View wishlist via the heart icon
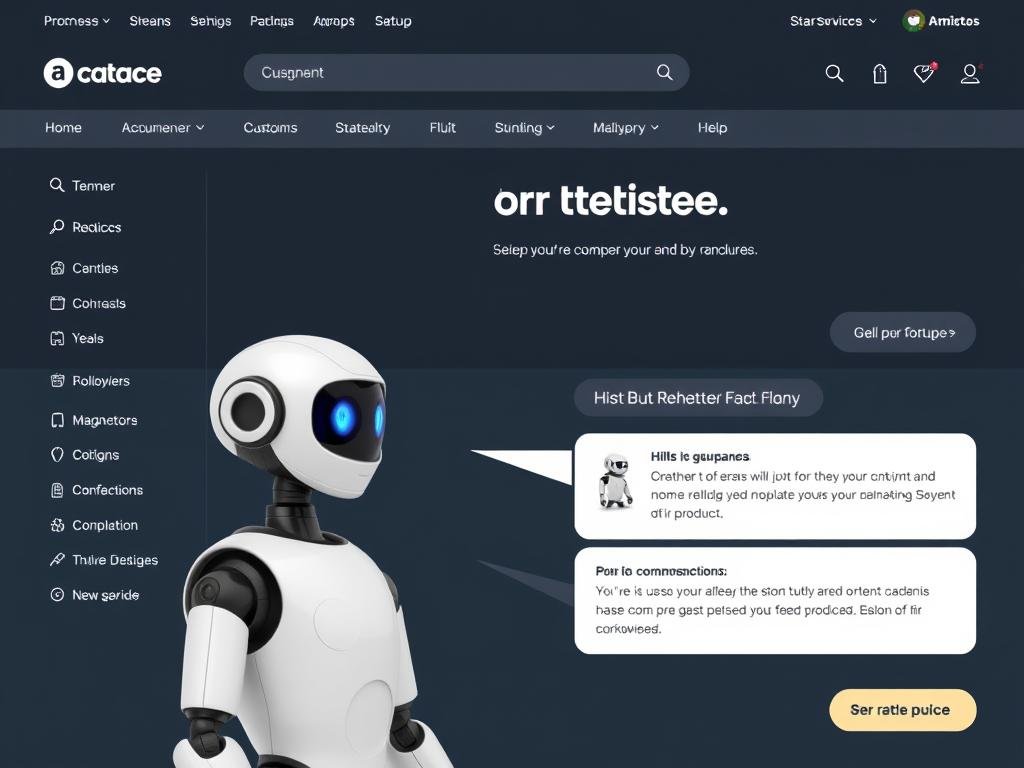The height and width of the screenshot is (768, 1024). click(x=924, y=72)
